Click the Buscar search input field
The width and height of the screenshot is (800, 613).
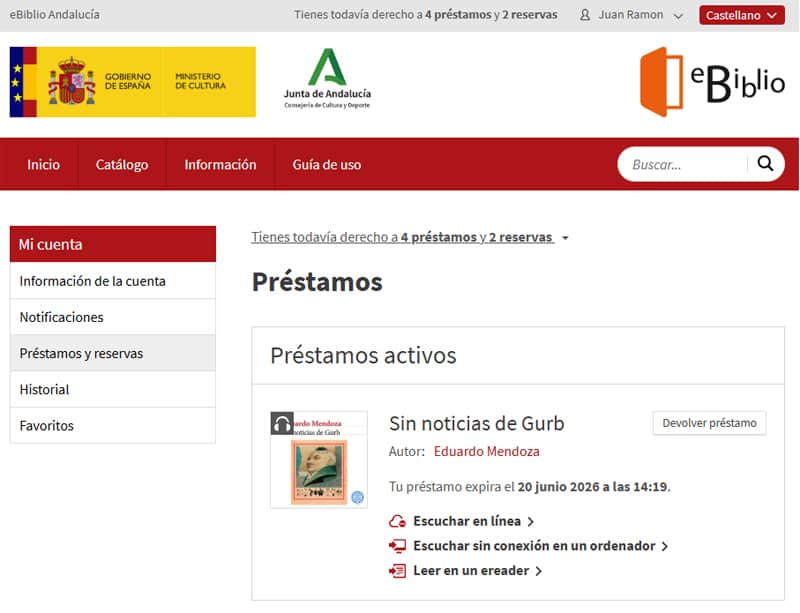[683, 164]
